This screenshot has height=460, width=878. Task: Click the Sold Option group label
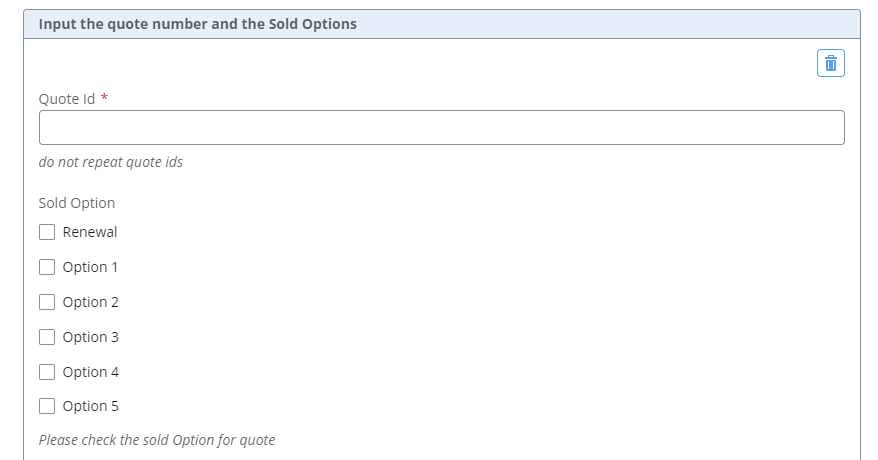click(x=77, y=203)
